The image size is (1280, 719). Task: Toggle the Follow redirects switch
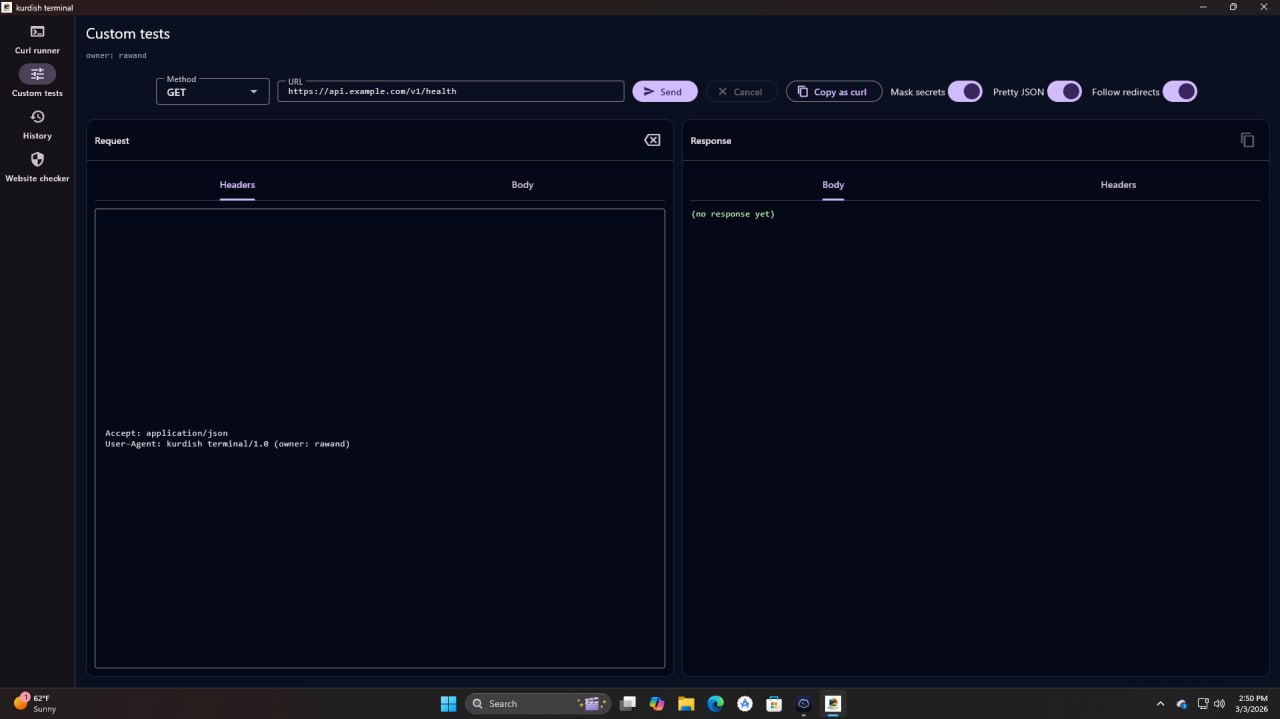tap(1180, 91)
